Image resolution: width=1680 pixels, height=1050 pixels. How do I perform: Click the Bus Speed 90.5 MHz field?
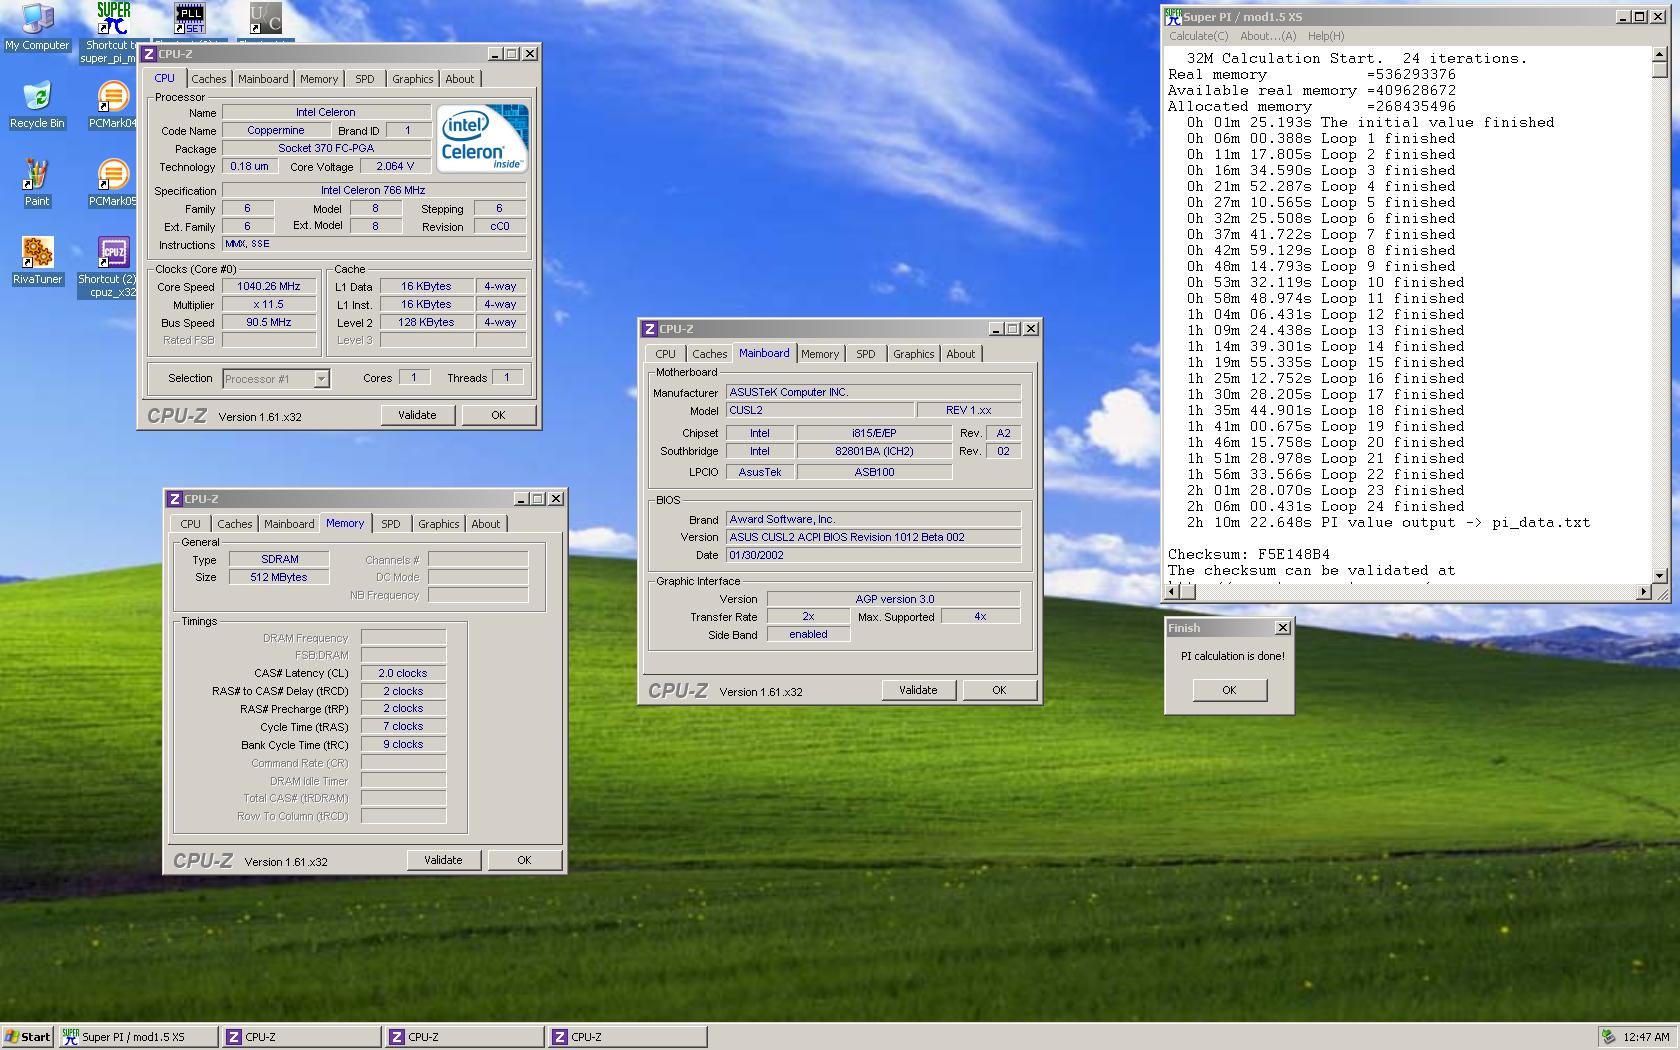click(x=269, y=323)
